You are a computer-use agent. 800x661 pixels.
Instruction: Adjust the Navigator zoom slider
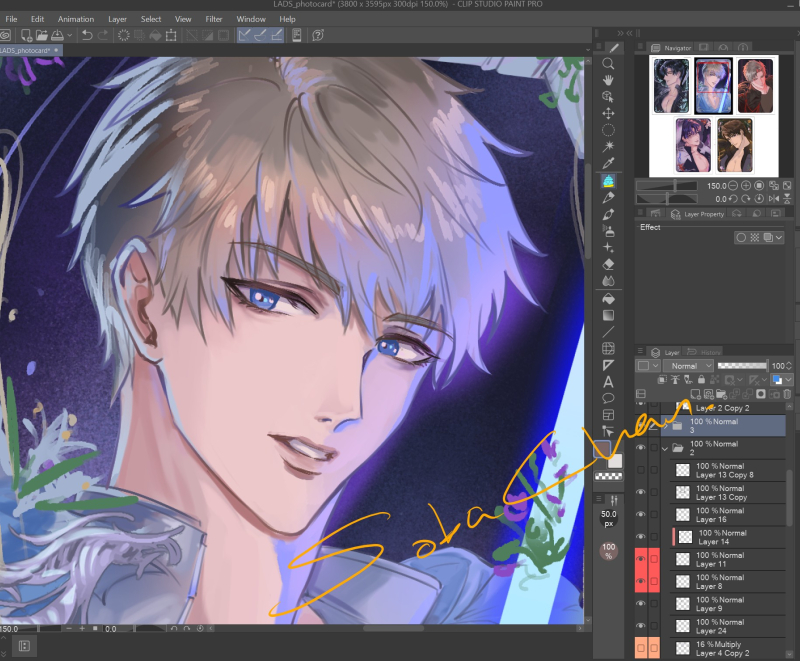coord(667,186)
